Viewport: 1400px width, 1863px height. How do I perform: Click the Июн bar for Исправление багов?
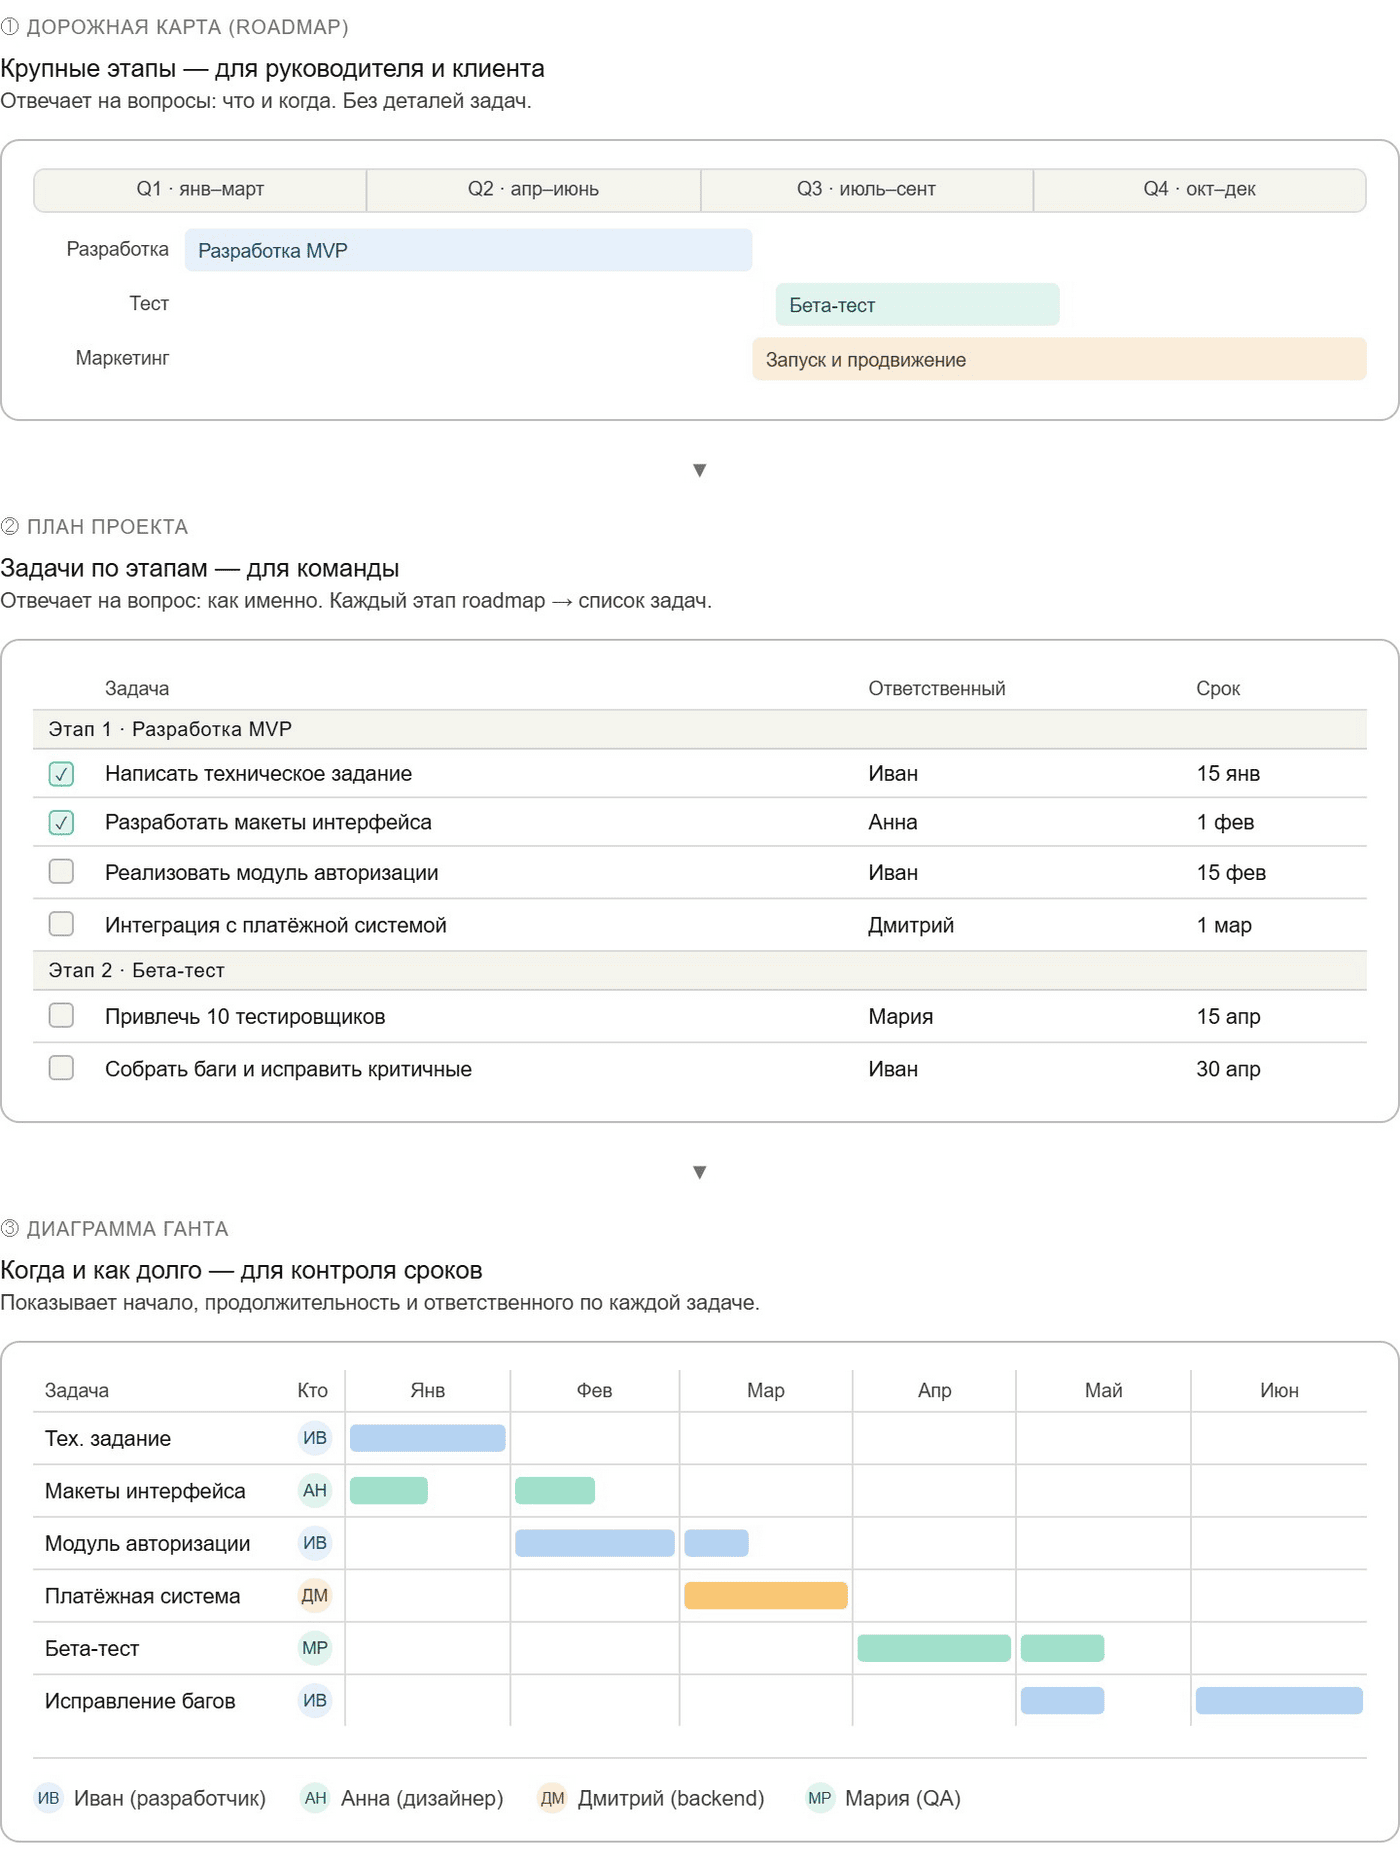click(x=1279, y=1700)
